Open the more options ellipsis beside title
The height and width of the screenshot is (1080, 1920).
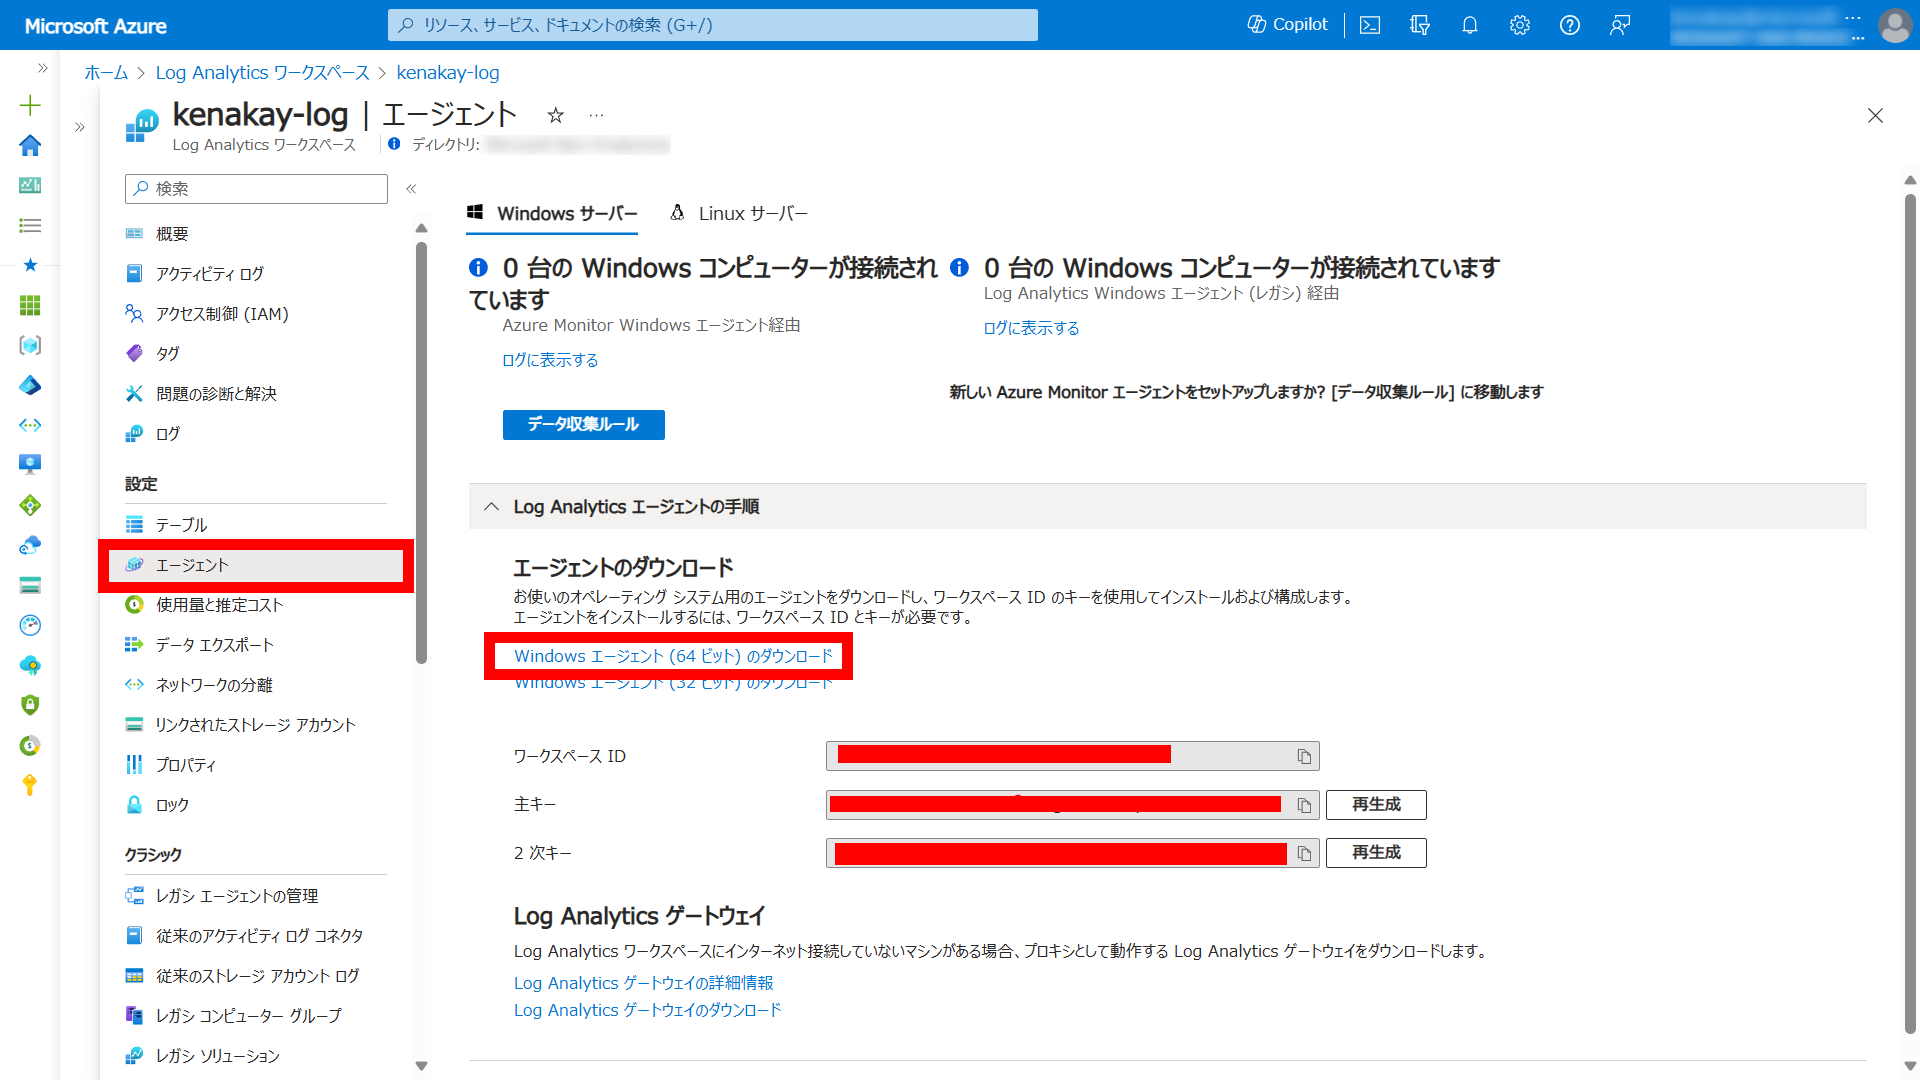pyautogui.click(x=596, y=115)
